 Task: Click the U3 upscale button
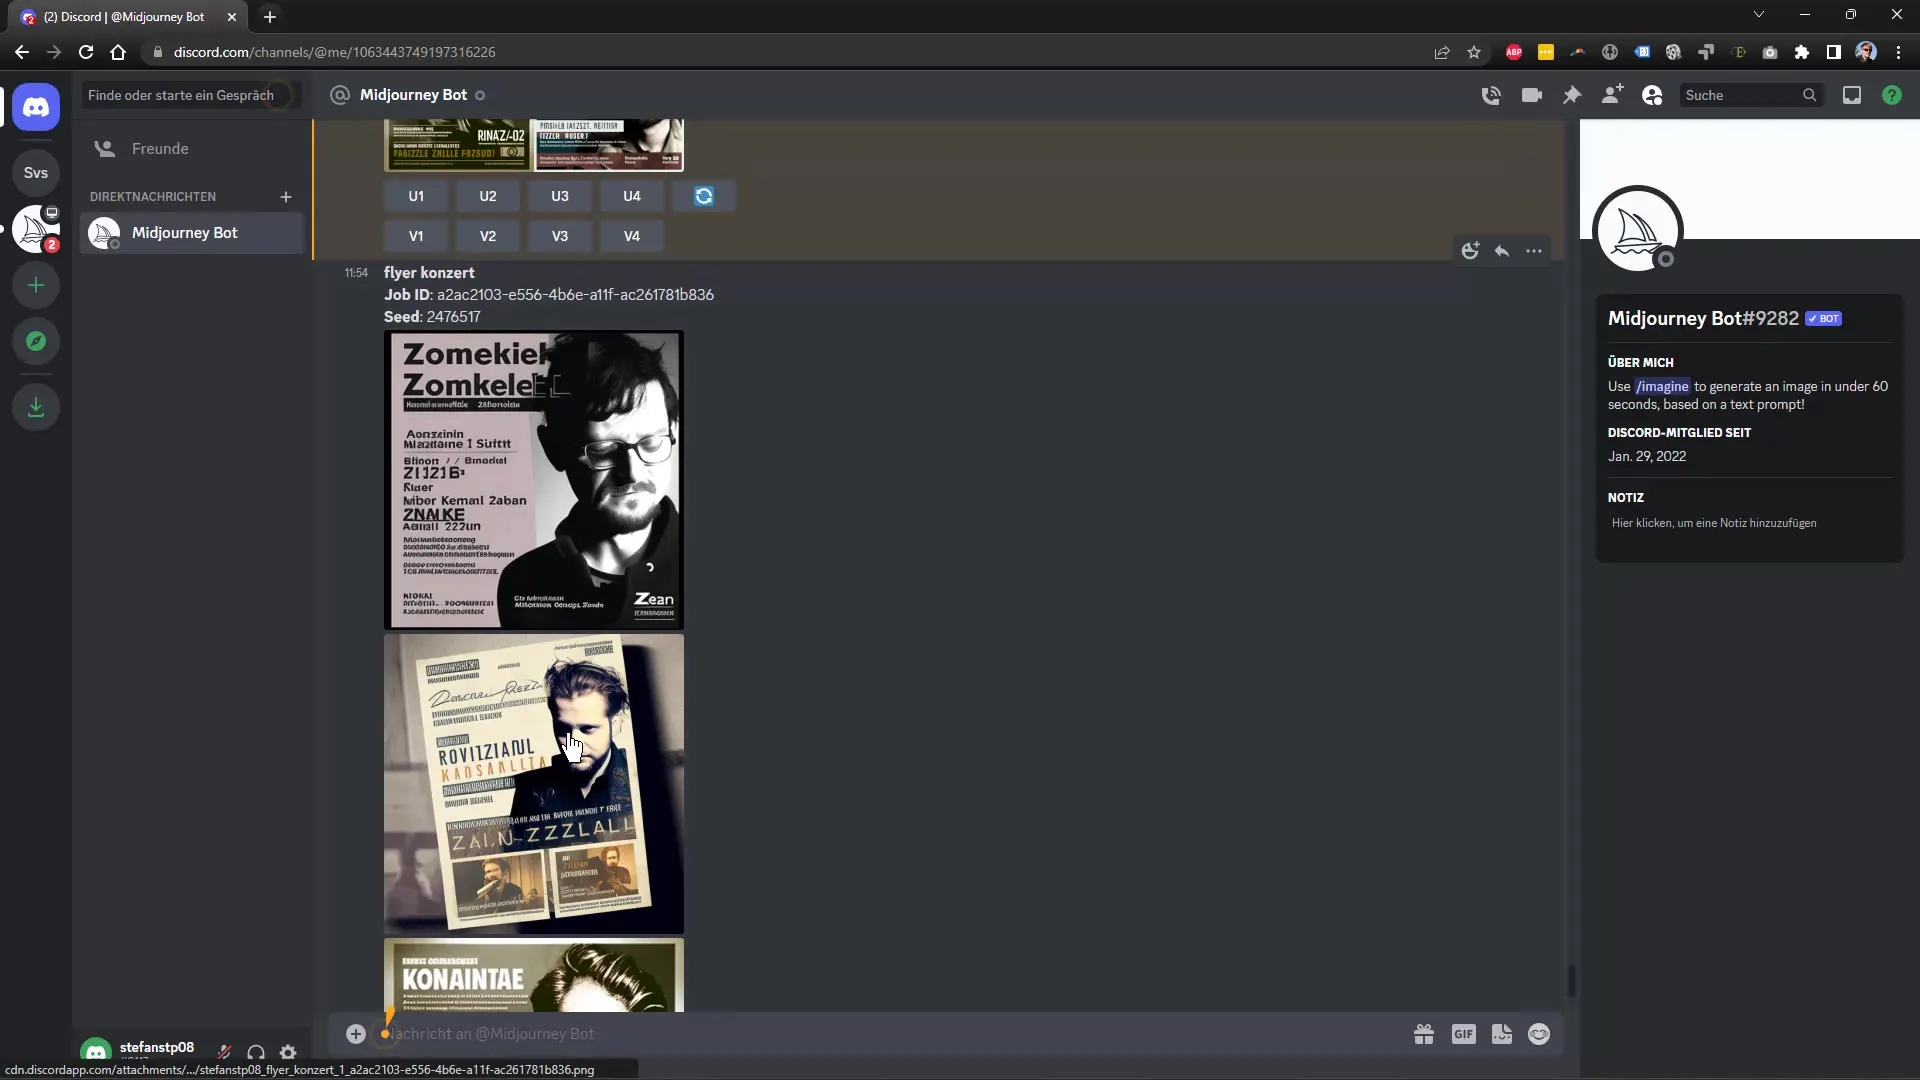point(560,196)
